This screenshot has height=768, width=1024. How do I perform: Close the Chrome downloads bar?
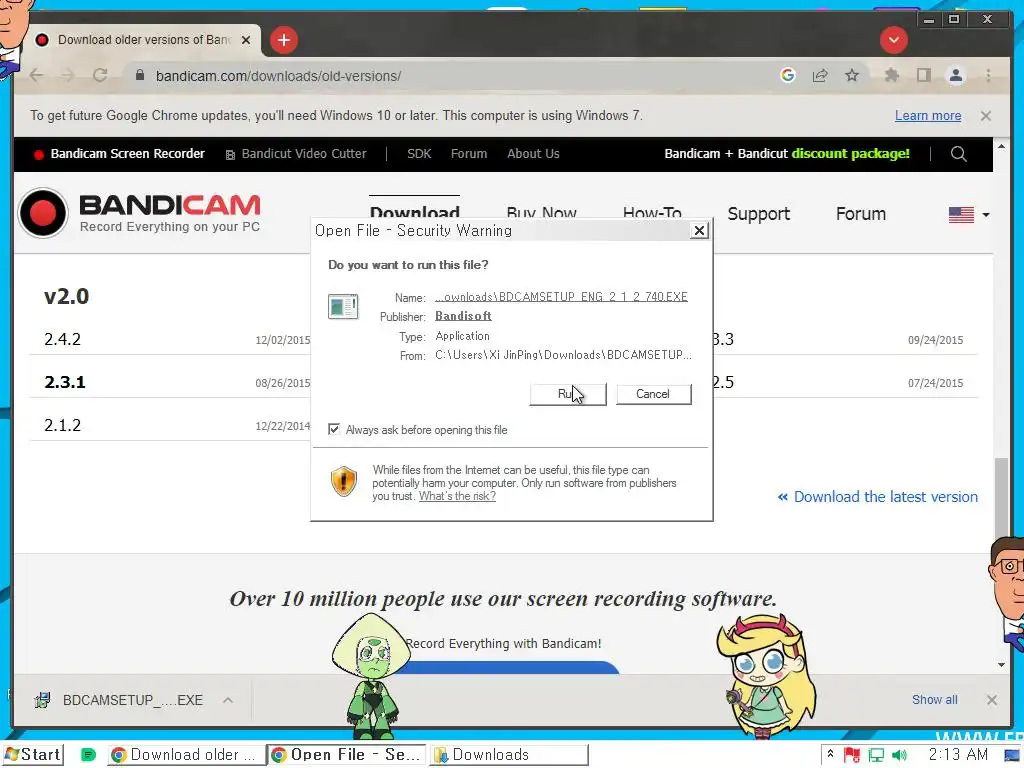click(991, 700)
